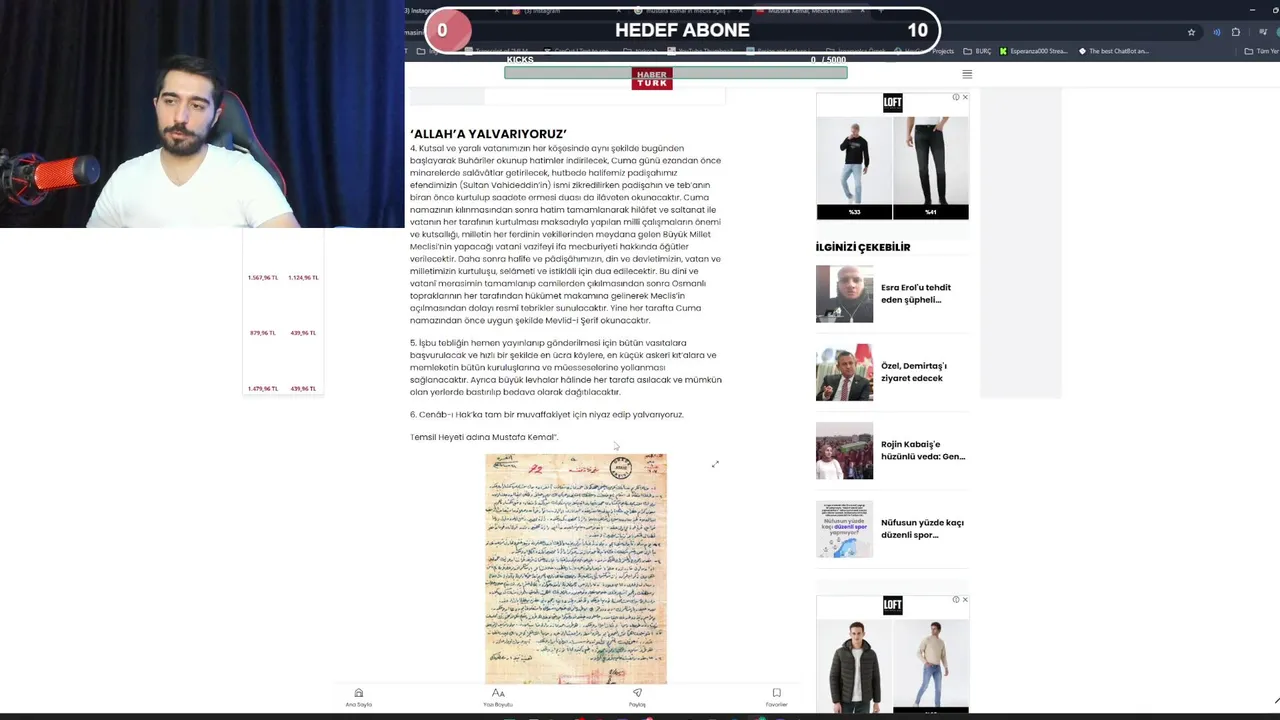Close the top LOFT advertisement
Image resolution: width=1280 pixels, height=720 pixels.
965,97
